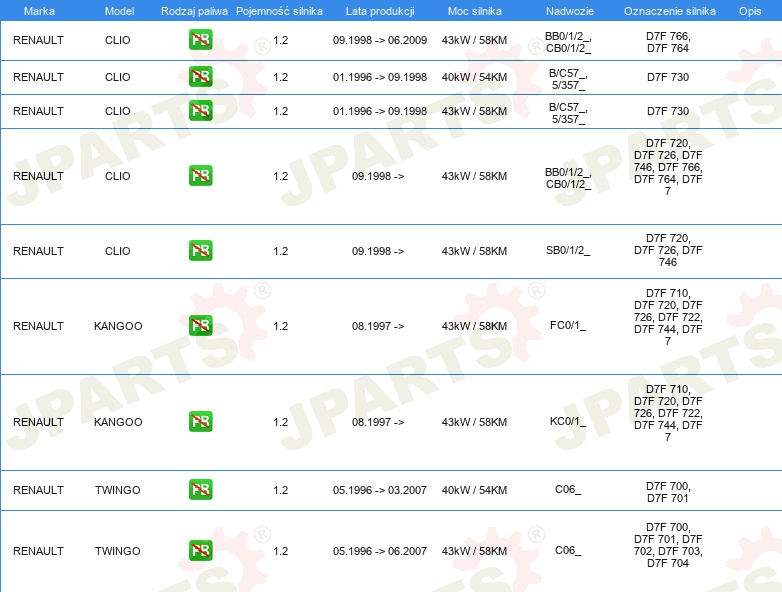Click KANGOO model in FC0/1_ row
This screenshot has width=782, height=592.
[118, 326]
